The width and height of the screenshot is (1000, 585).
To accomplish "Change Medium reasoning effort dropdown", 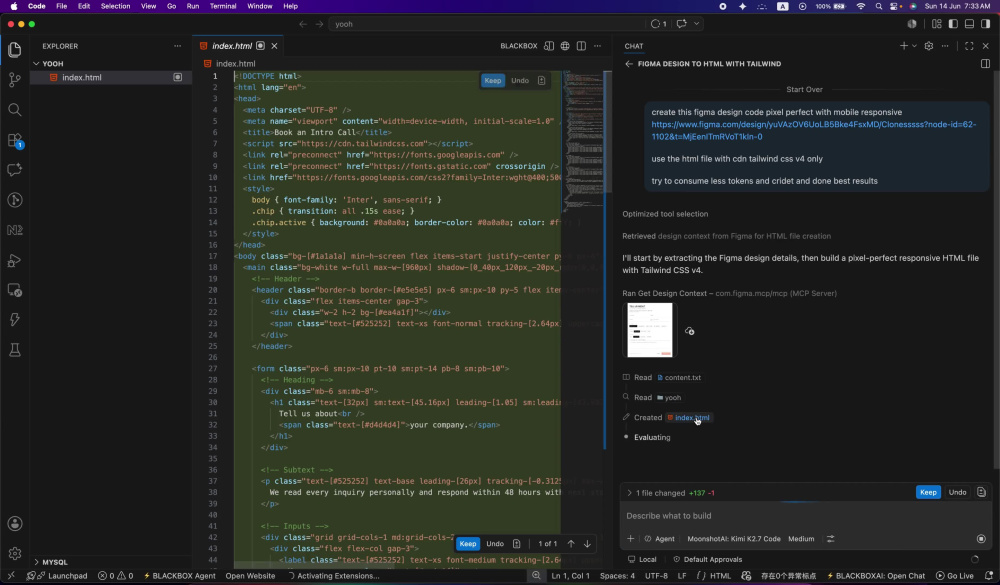I will point(801,538).
